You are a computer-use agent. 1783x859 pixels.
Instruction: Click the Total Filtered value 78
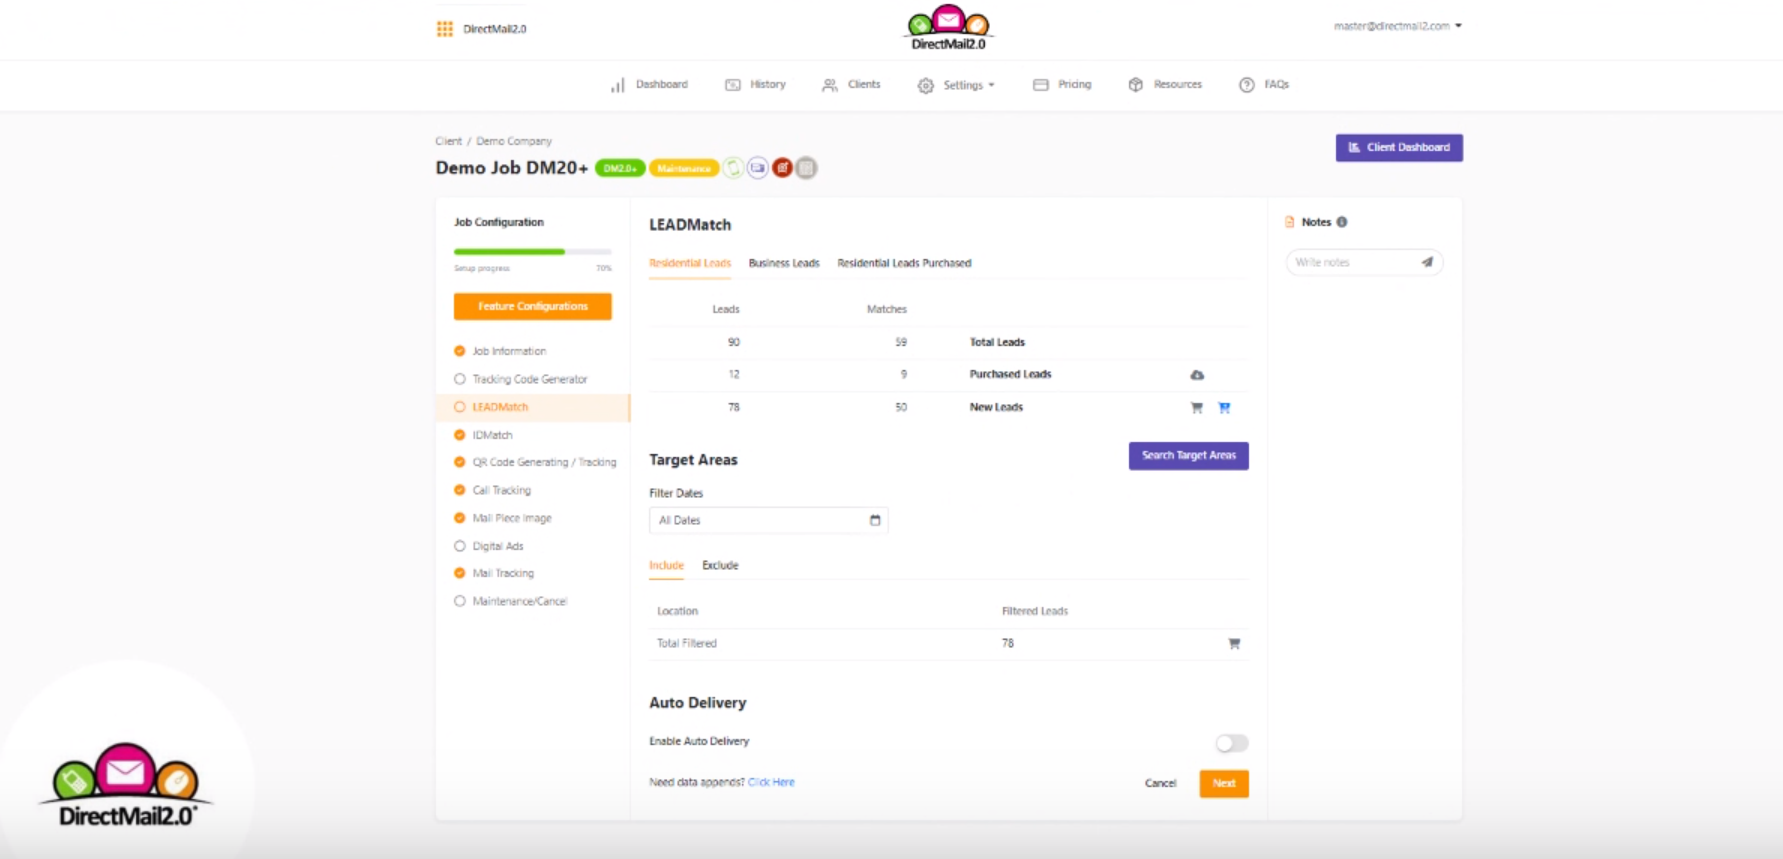tap(1008, 643)
